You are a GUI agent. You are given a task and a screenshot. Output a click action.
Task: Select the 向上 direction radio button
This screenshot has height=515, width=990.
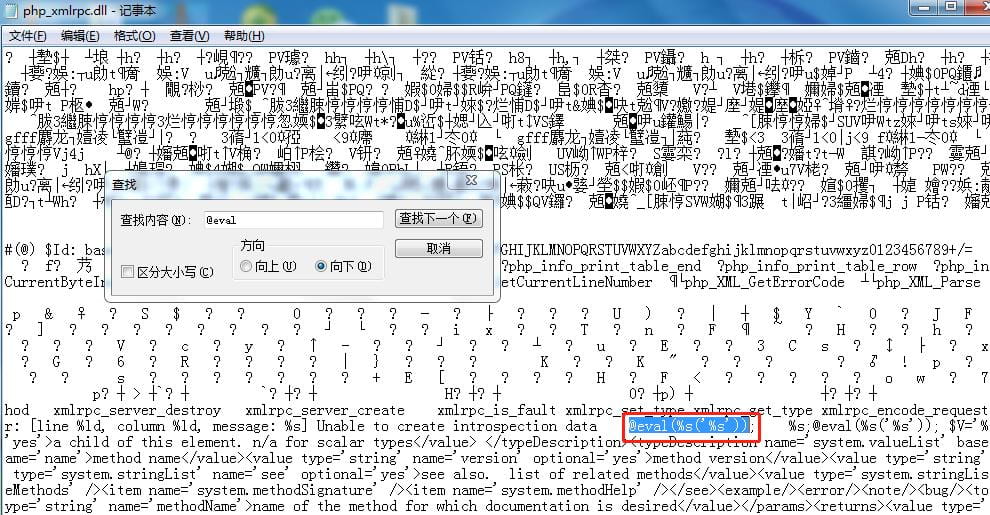point(246,266)
